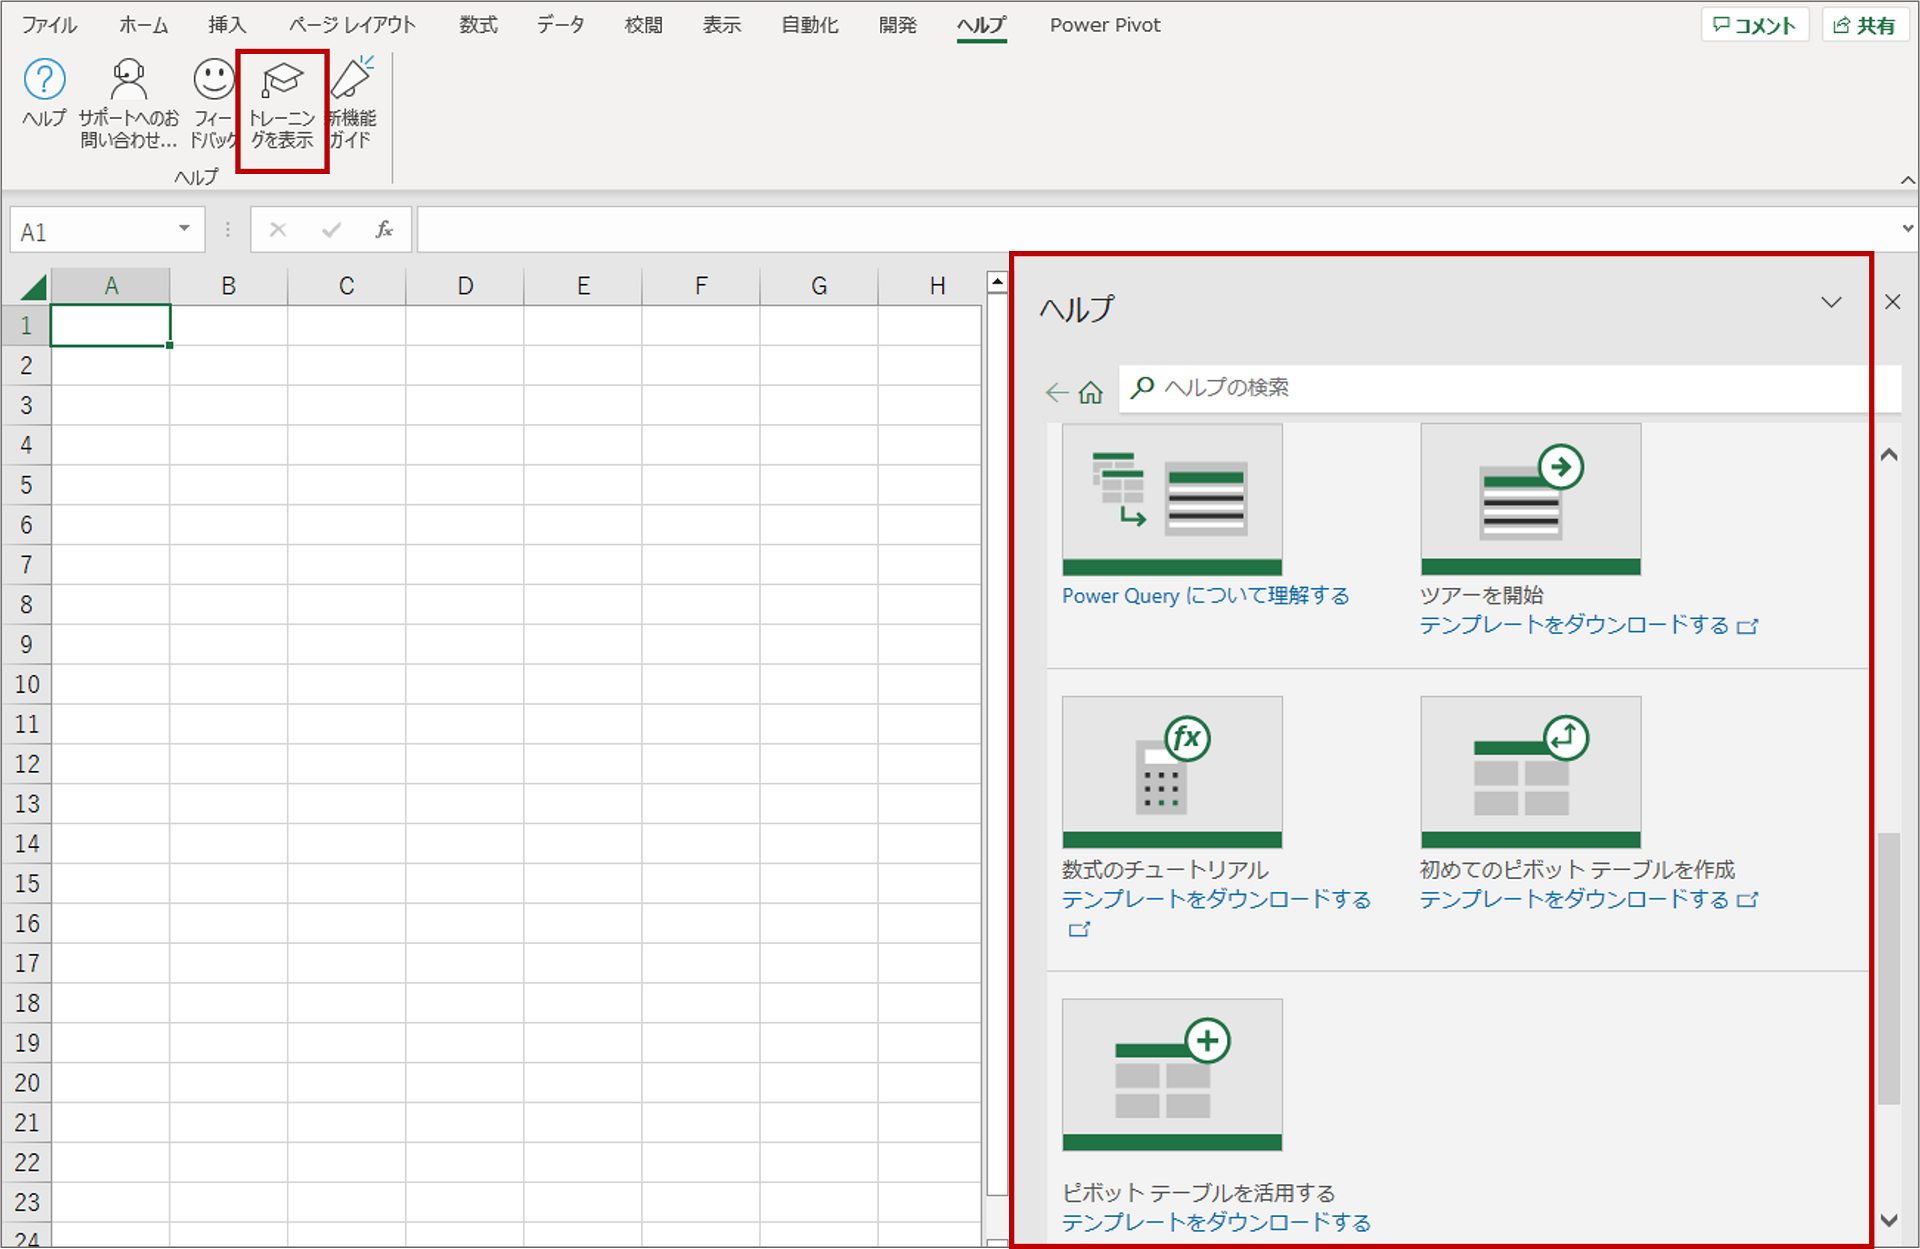Select the Help (ヘルプ) ribbon tab
The width and height of the screenshot is (1920, 1249).
981,25
